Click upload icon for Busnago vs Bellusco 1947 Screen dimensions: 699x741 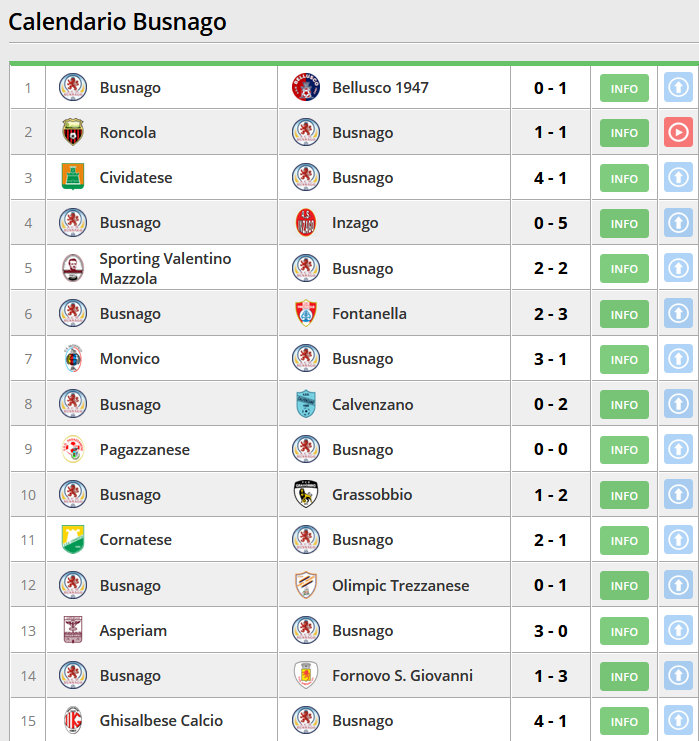678,87
